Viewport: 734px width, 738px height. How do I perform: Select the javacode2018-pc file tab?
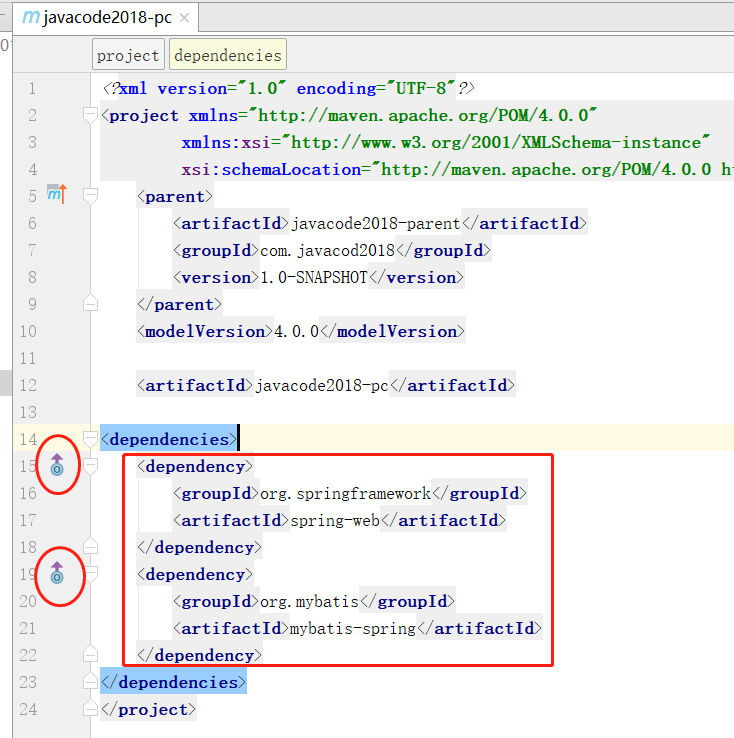(x=98, y=19)
